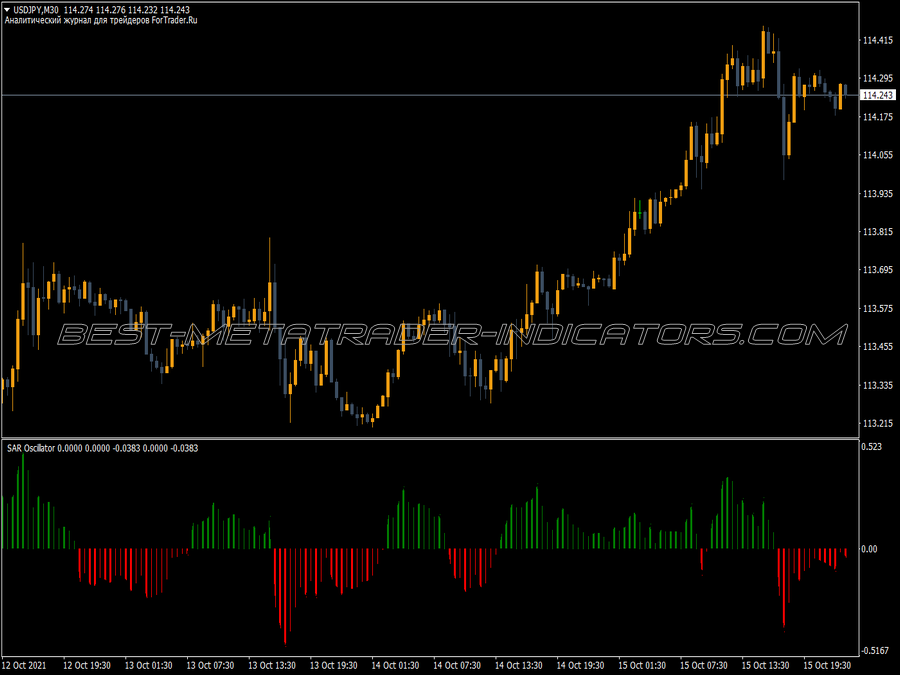Click the 114.295 price axis label
900x675 pixels.
coord(878,78)
